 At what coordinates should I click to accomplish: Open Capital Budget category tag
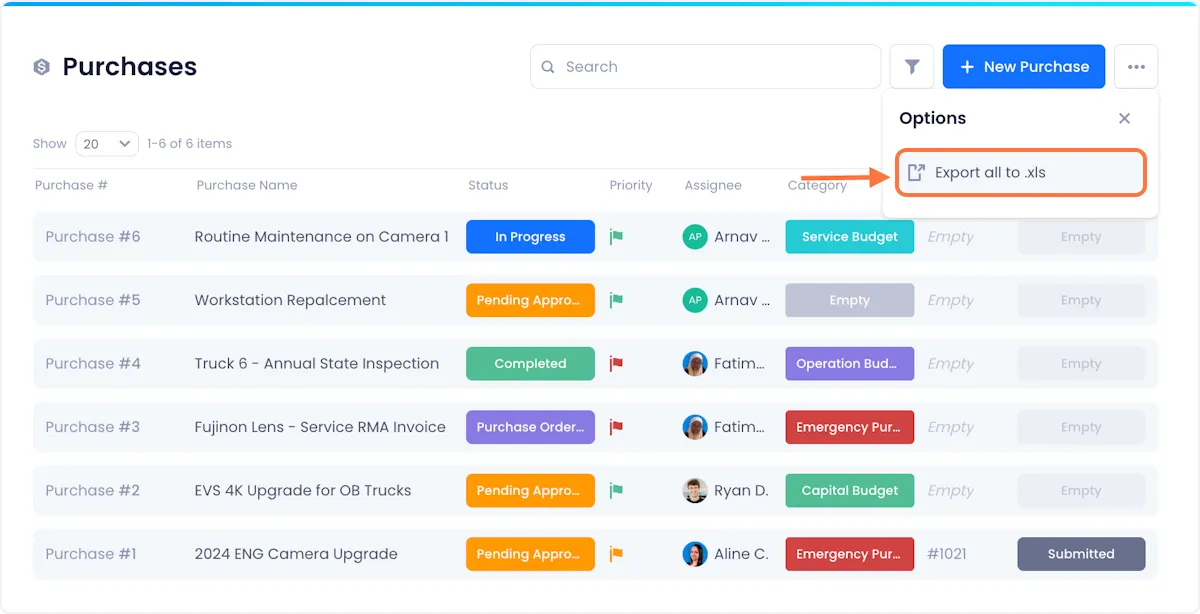click(850, 491)
